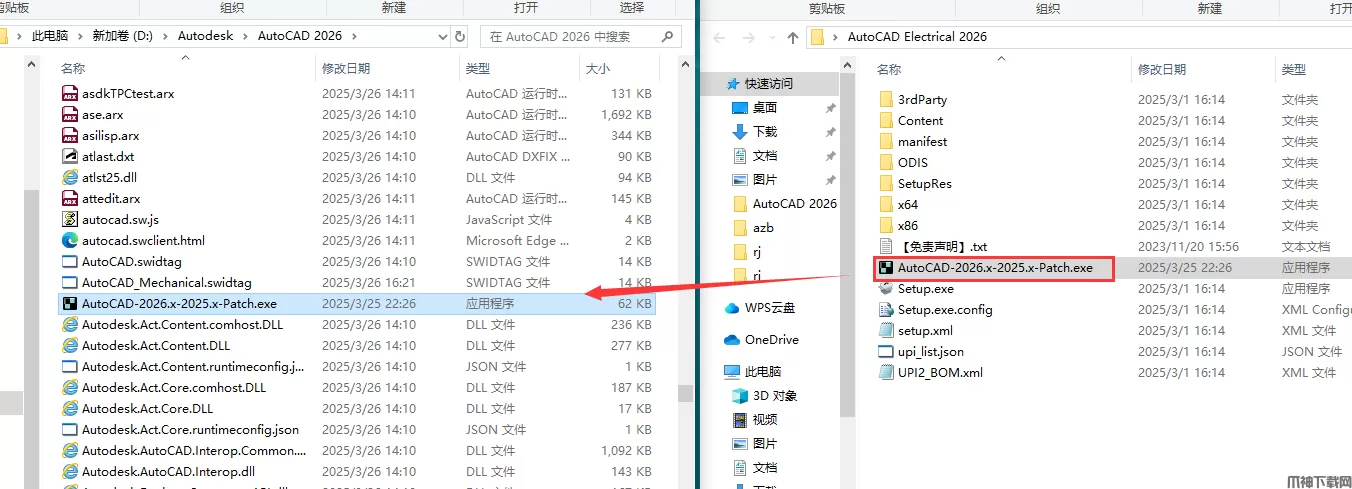Select the atlast.dxt file icon

70,156
